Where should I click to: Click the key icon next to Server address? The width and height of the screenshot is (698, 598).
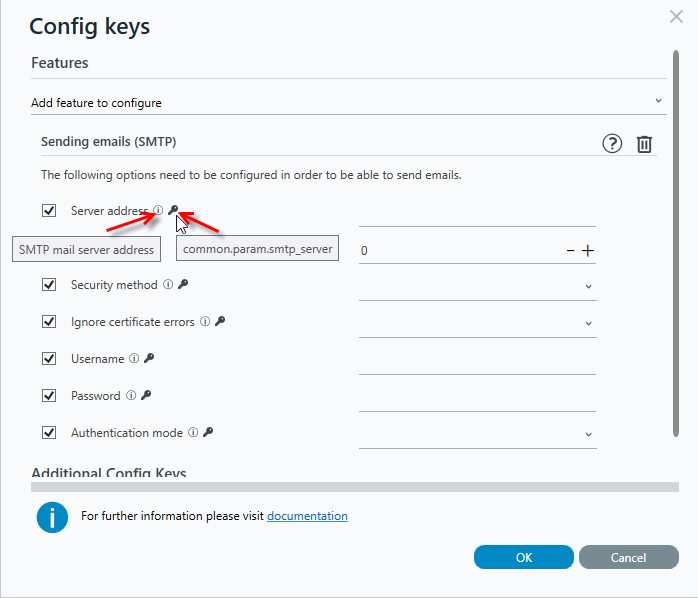tap(173, 210)
